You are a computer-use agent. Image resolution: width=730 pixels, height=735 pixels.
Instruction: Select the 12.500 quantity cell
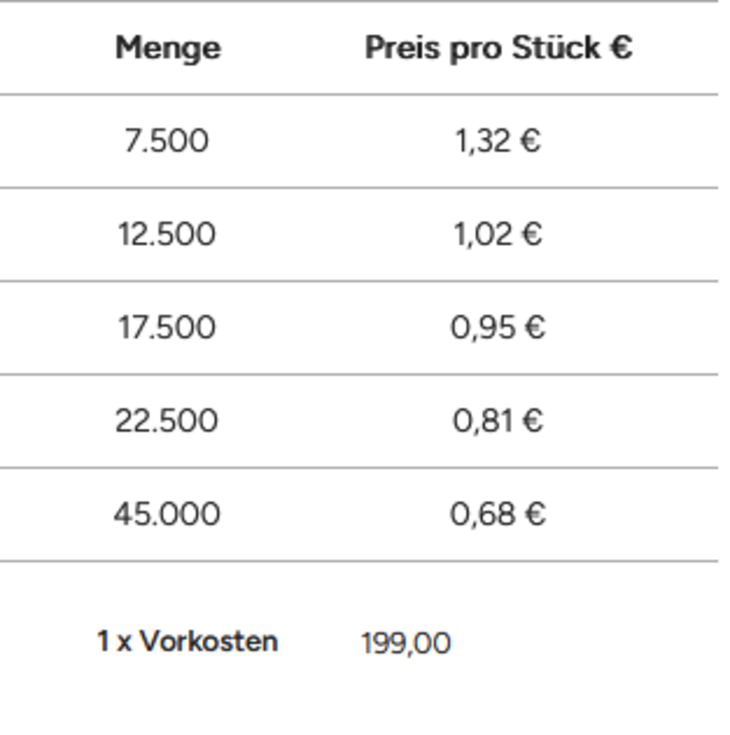pos(166,234)
